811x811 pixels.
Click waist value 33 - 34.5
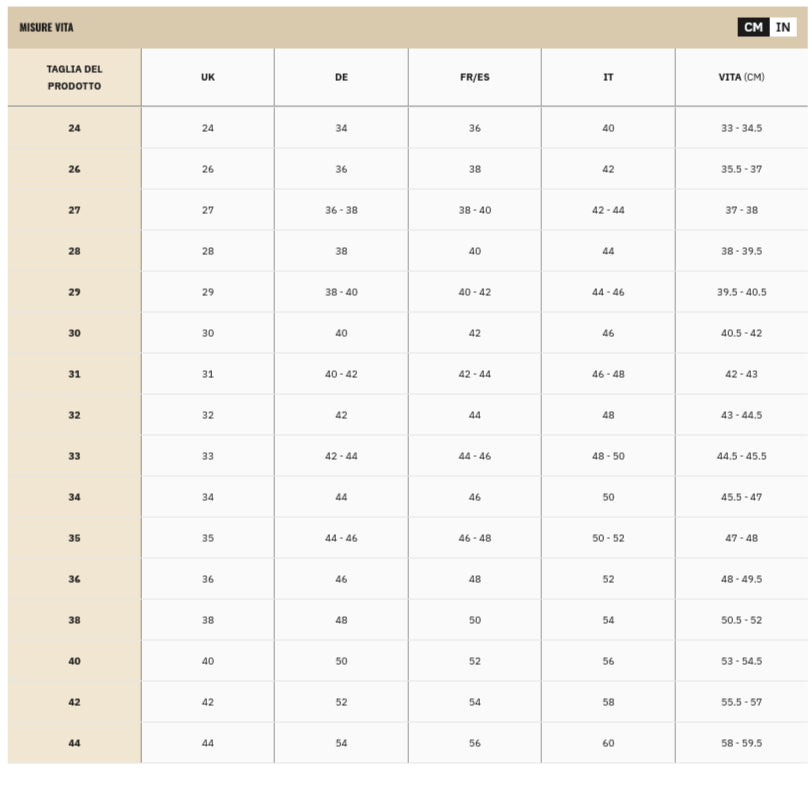click(741, 128)
